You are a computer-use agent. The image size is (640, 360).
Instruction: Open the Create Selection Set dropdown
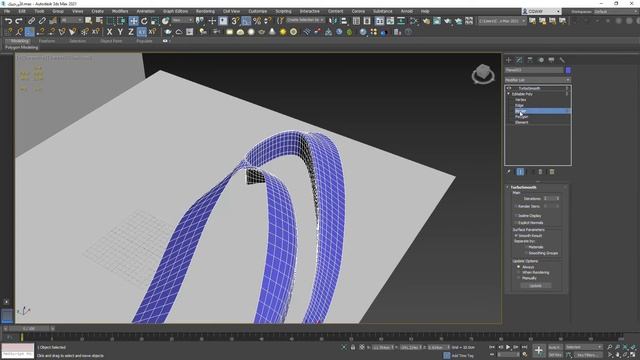pos(305,20)
